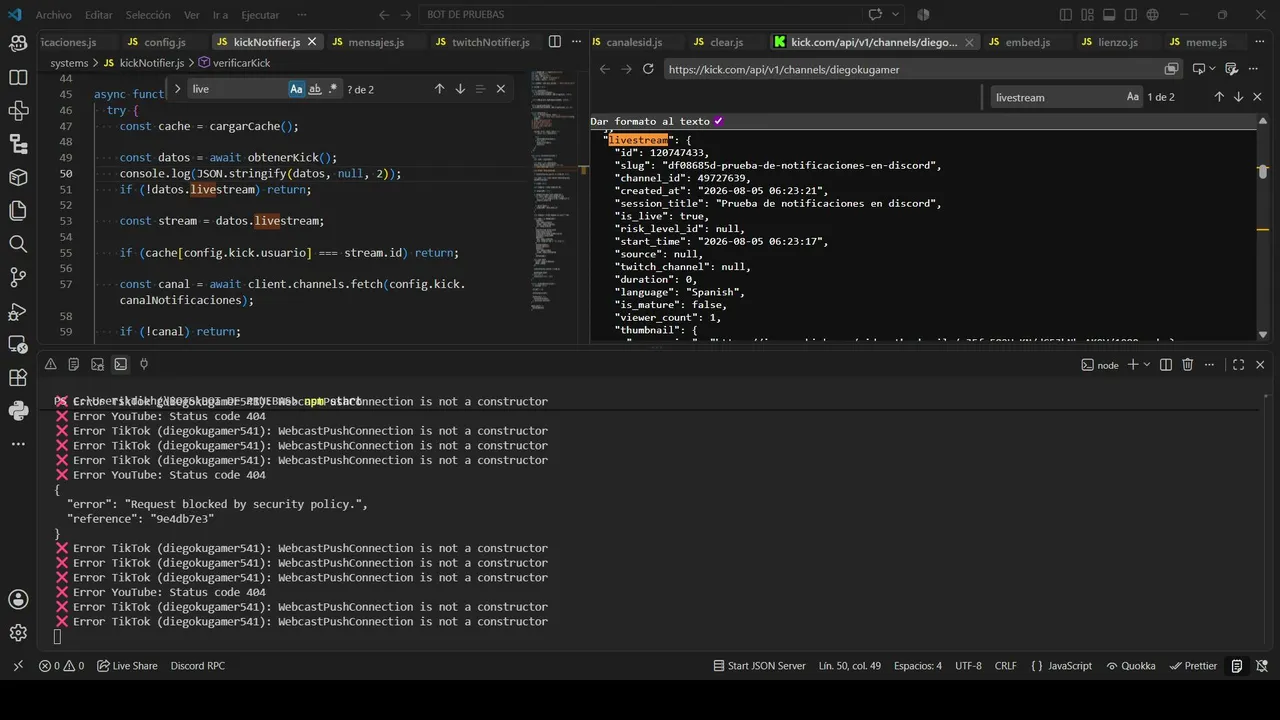Toggle match case in editor find widget

[x=296, y=89]
